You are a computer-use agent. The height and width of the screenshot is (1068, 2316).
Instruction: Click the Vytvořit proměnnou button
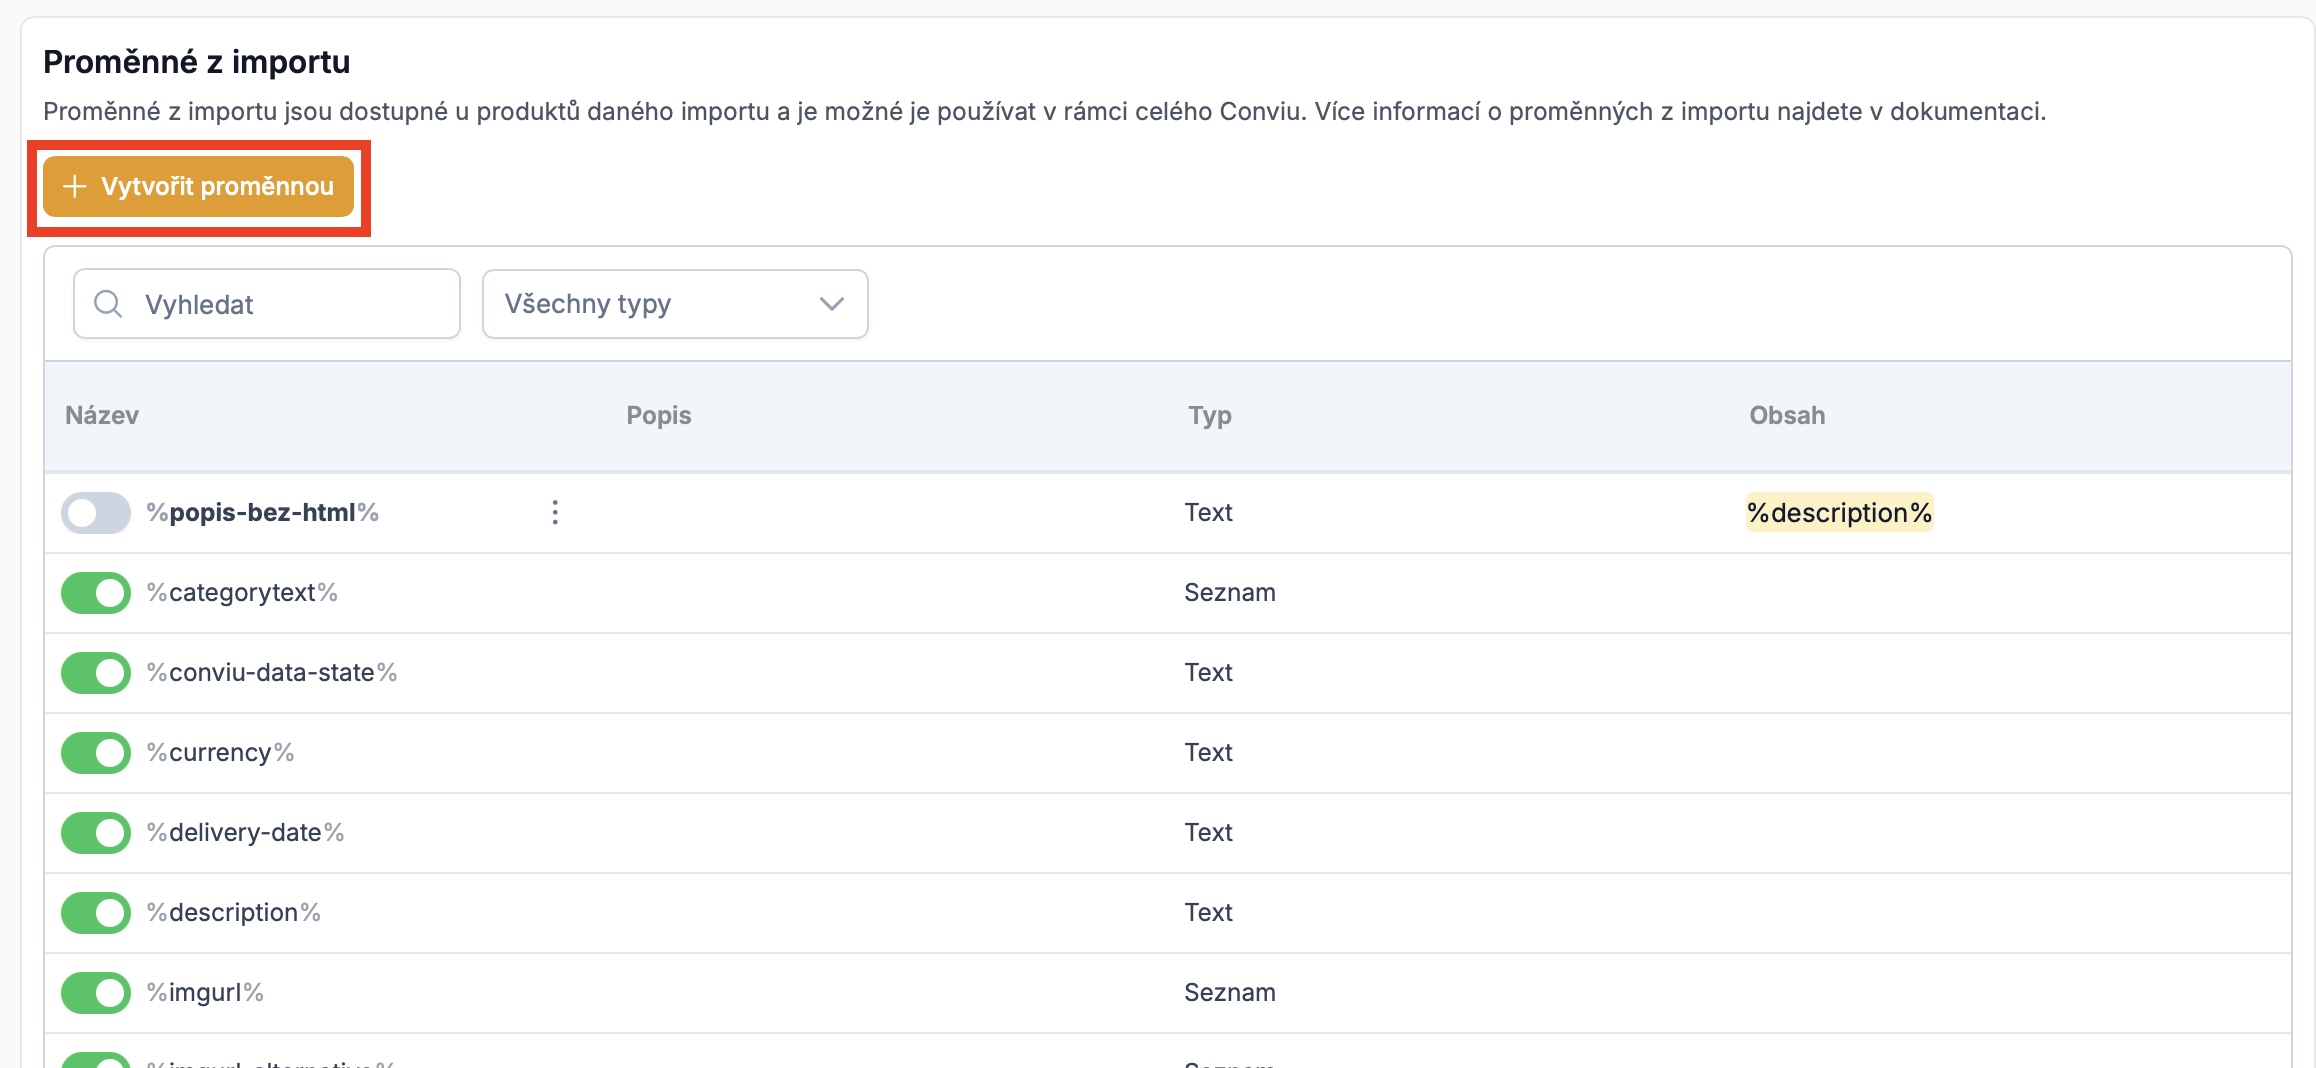(x=198, y=187)
